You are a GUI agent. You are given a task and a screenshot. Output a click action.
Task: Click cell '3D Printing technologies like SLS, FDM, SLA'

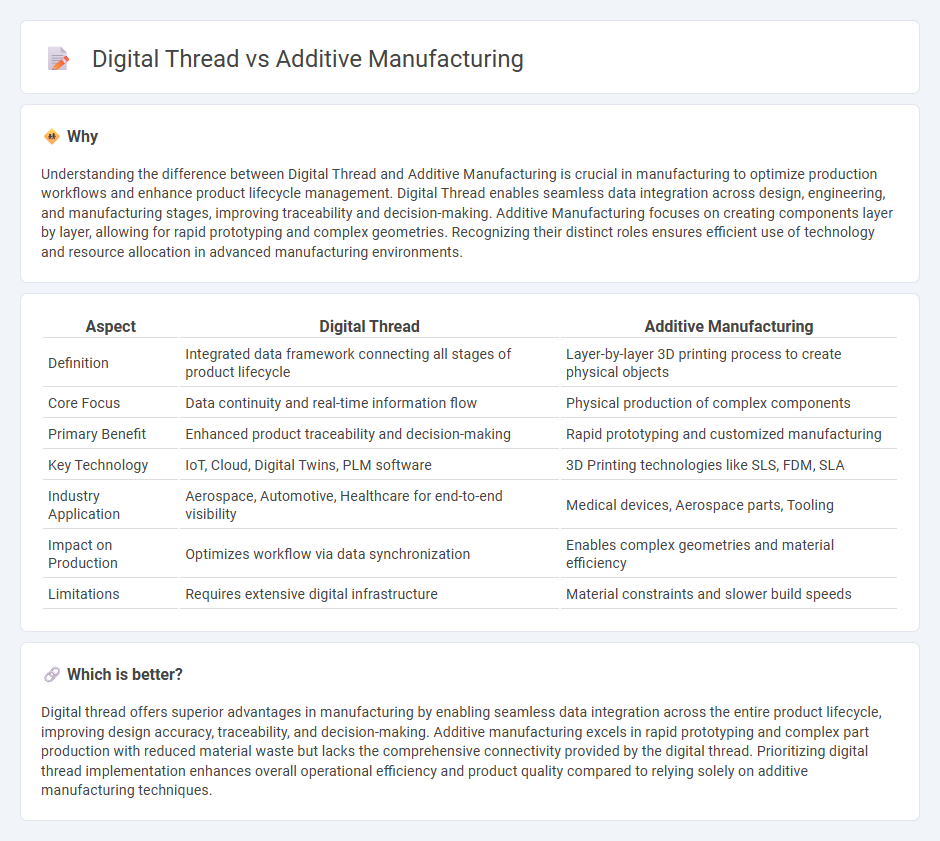pos(729,466)
